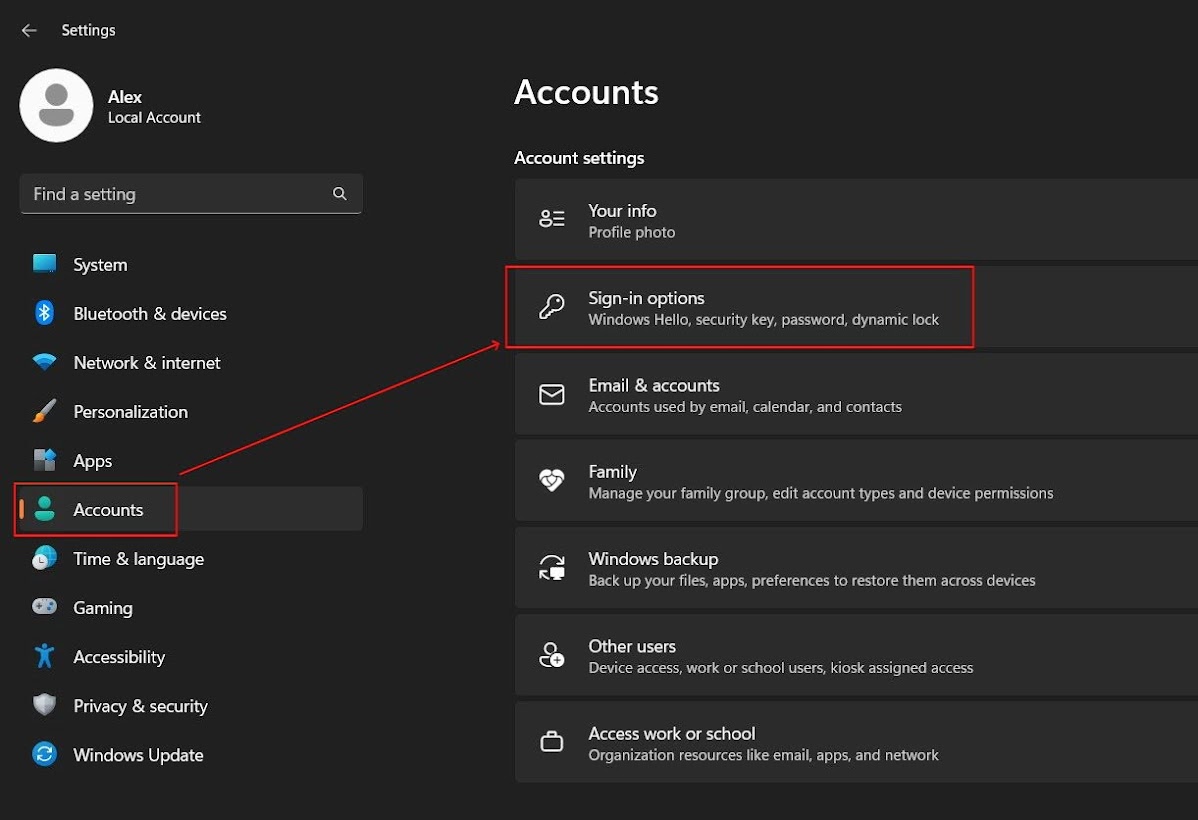Select Accounts in the sidebar
Image resolution: width=1198 pixels, height=820 pixels.
coord(108,510)
